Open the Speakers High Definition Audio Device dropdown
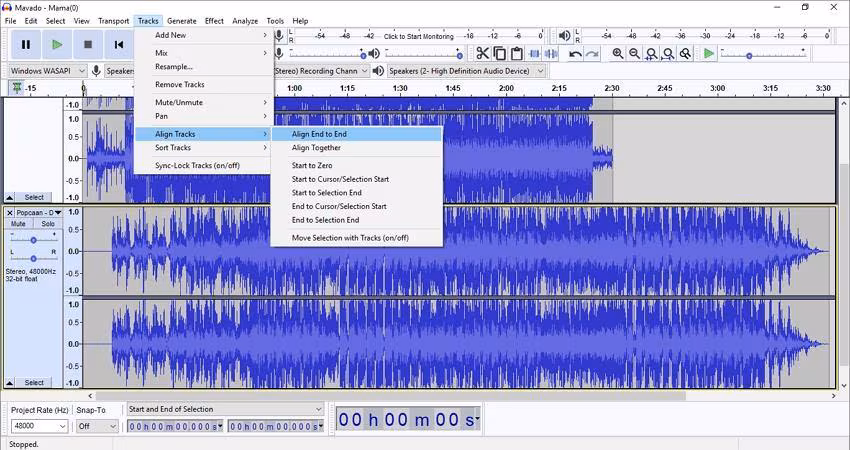Viewport: 850px width, 450px height. point(466,71)
